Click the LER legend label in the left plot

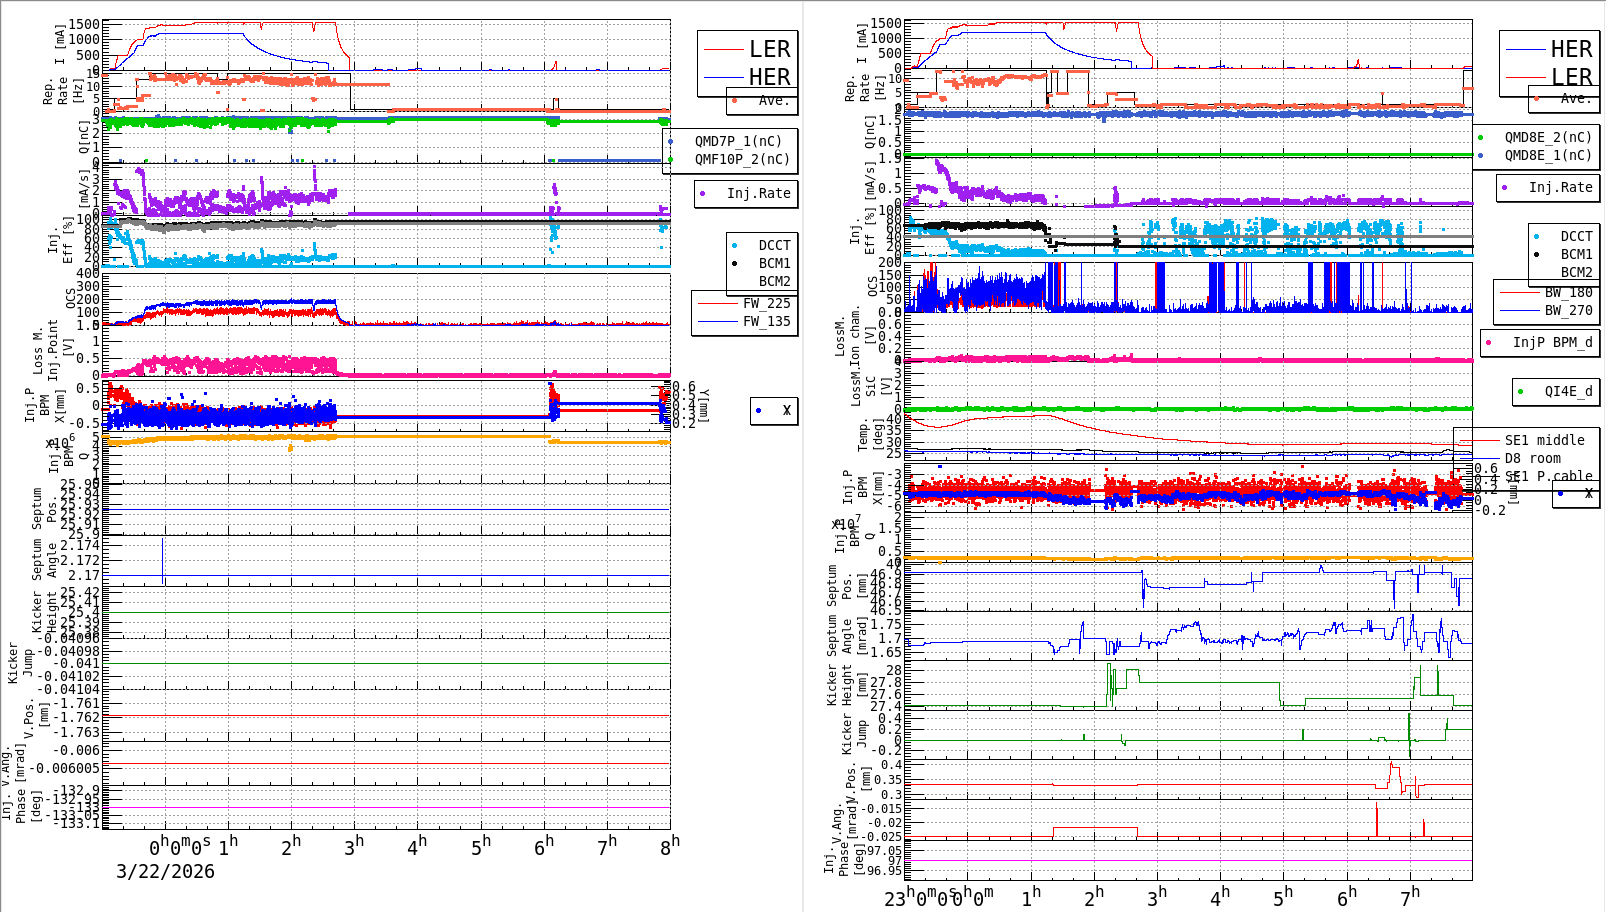(x=769, y=49)
